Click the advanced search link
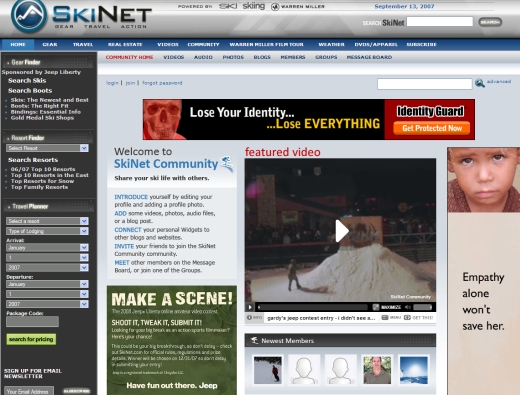The image size is (520, 395). 499,81
